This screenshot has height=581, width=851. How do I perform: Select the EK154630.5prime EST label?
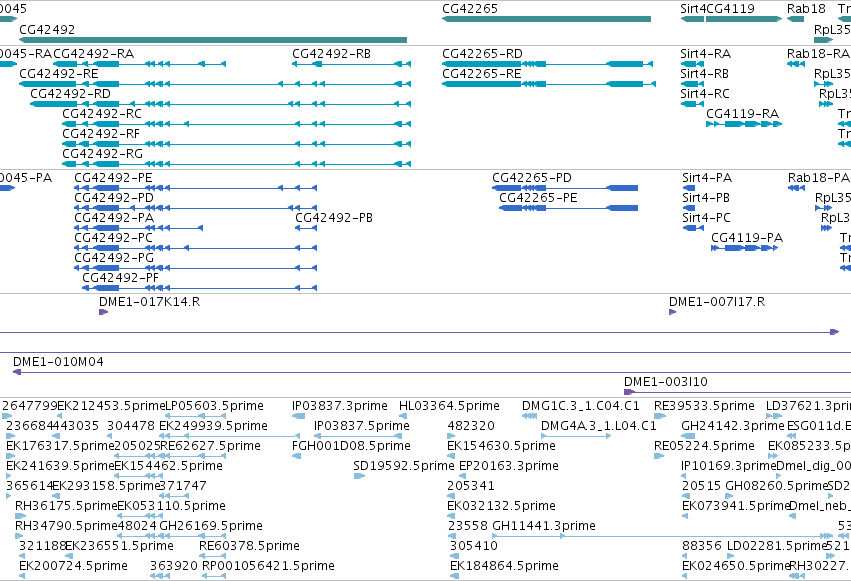point(501,446)
